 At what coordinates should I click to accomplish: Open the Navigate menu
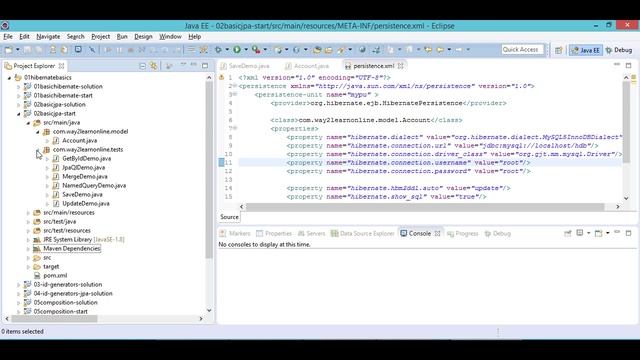tap(48, 36)
